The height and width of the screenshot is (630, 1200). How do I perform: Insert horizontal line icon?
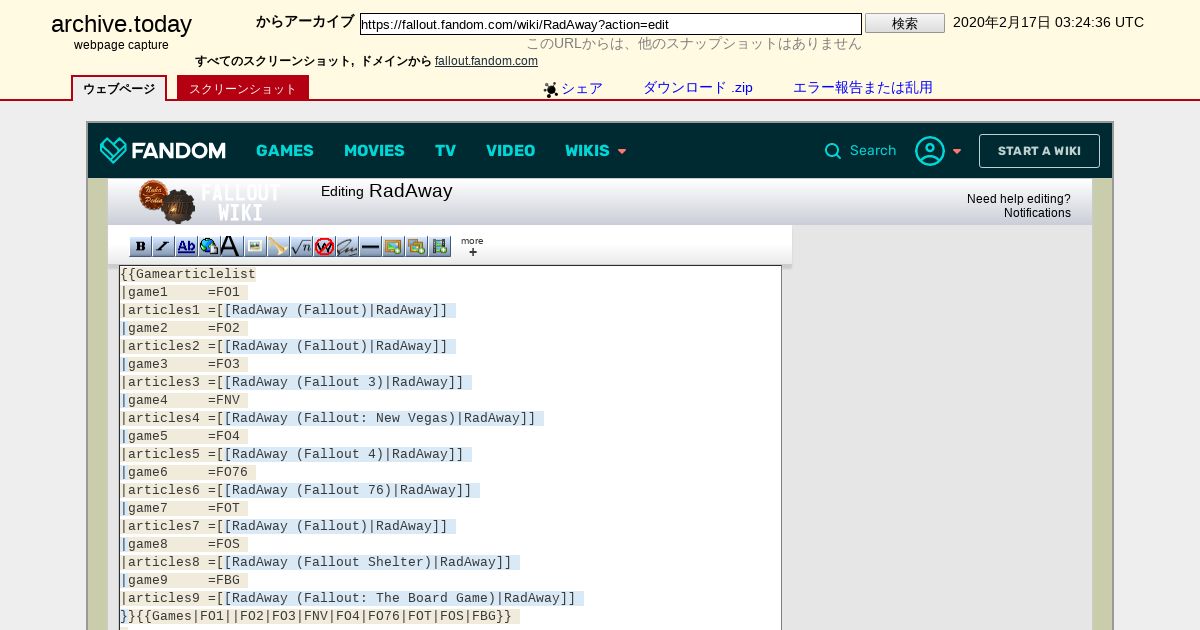click(x=370, y=246)
